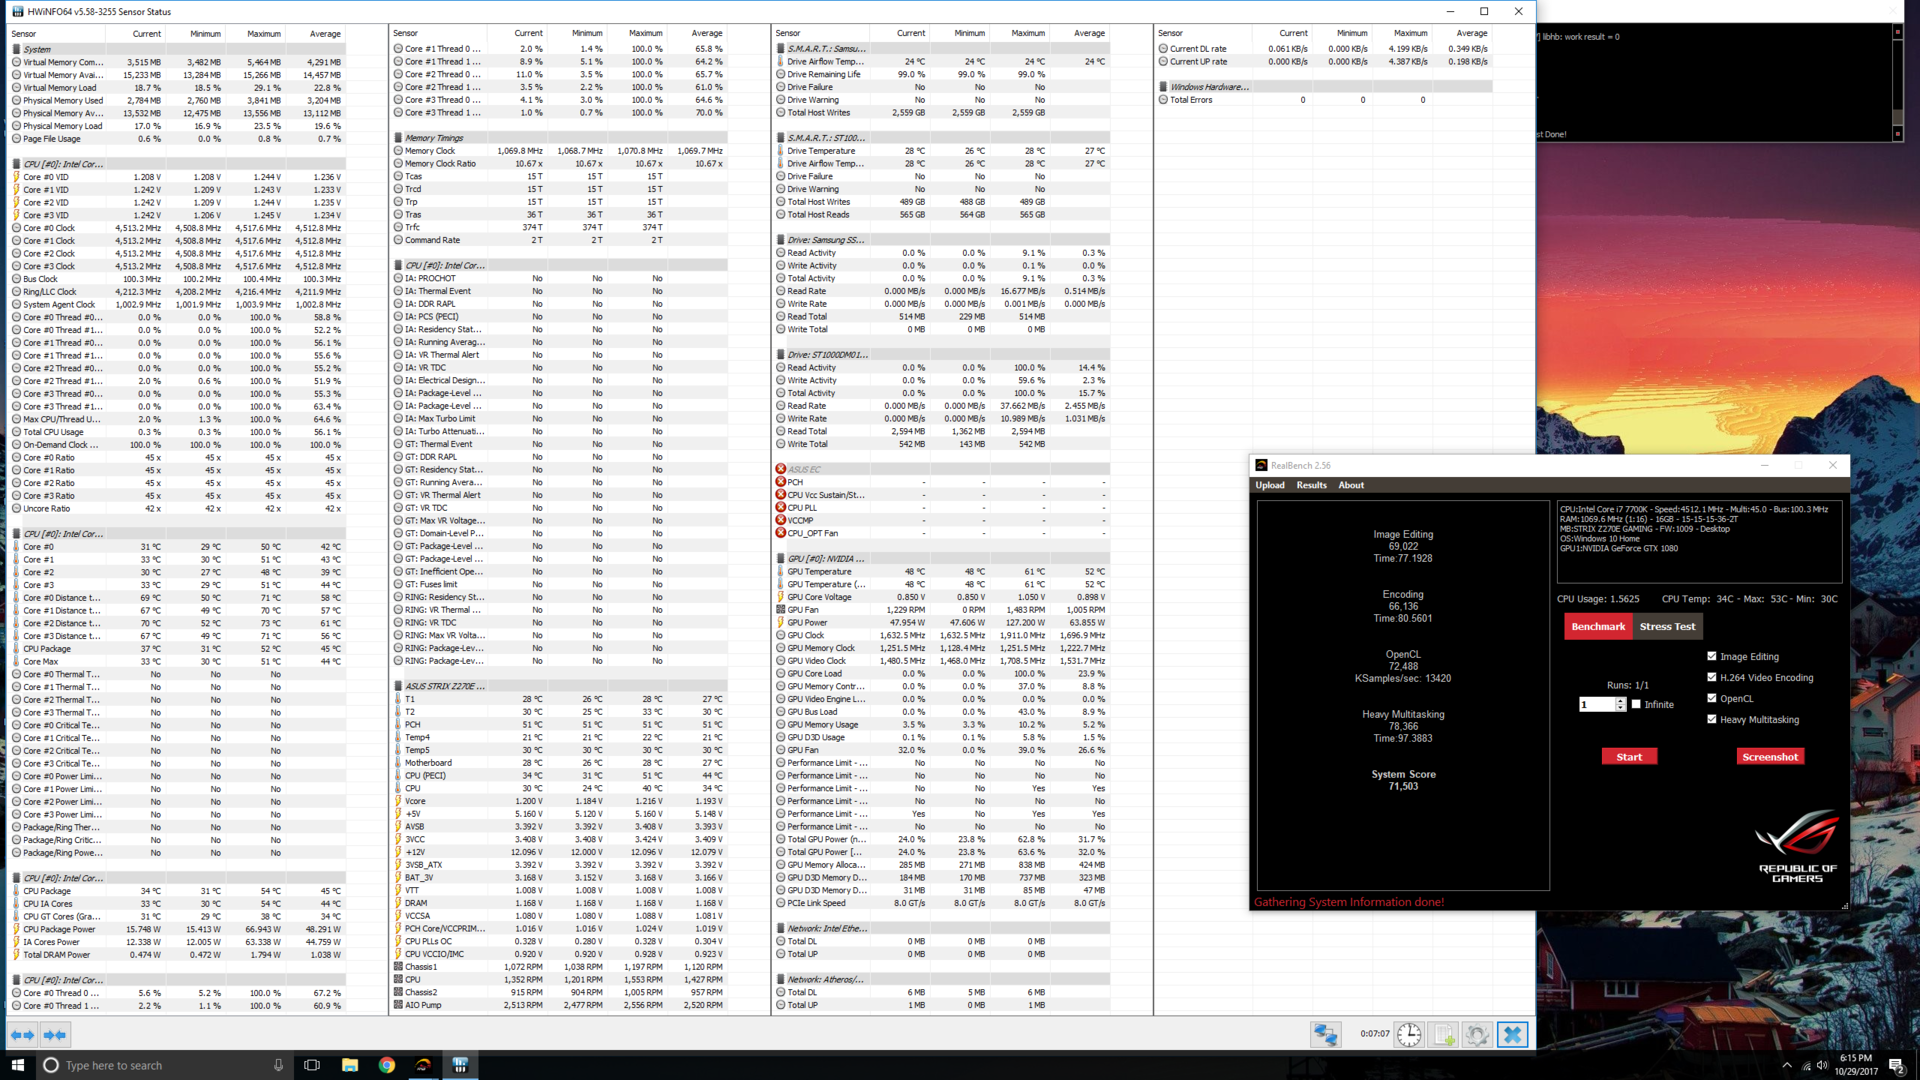Uncheck the Image Editing checkbox
The height and width of the screenshot is (1080, 1920).
[1712, 657]
